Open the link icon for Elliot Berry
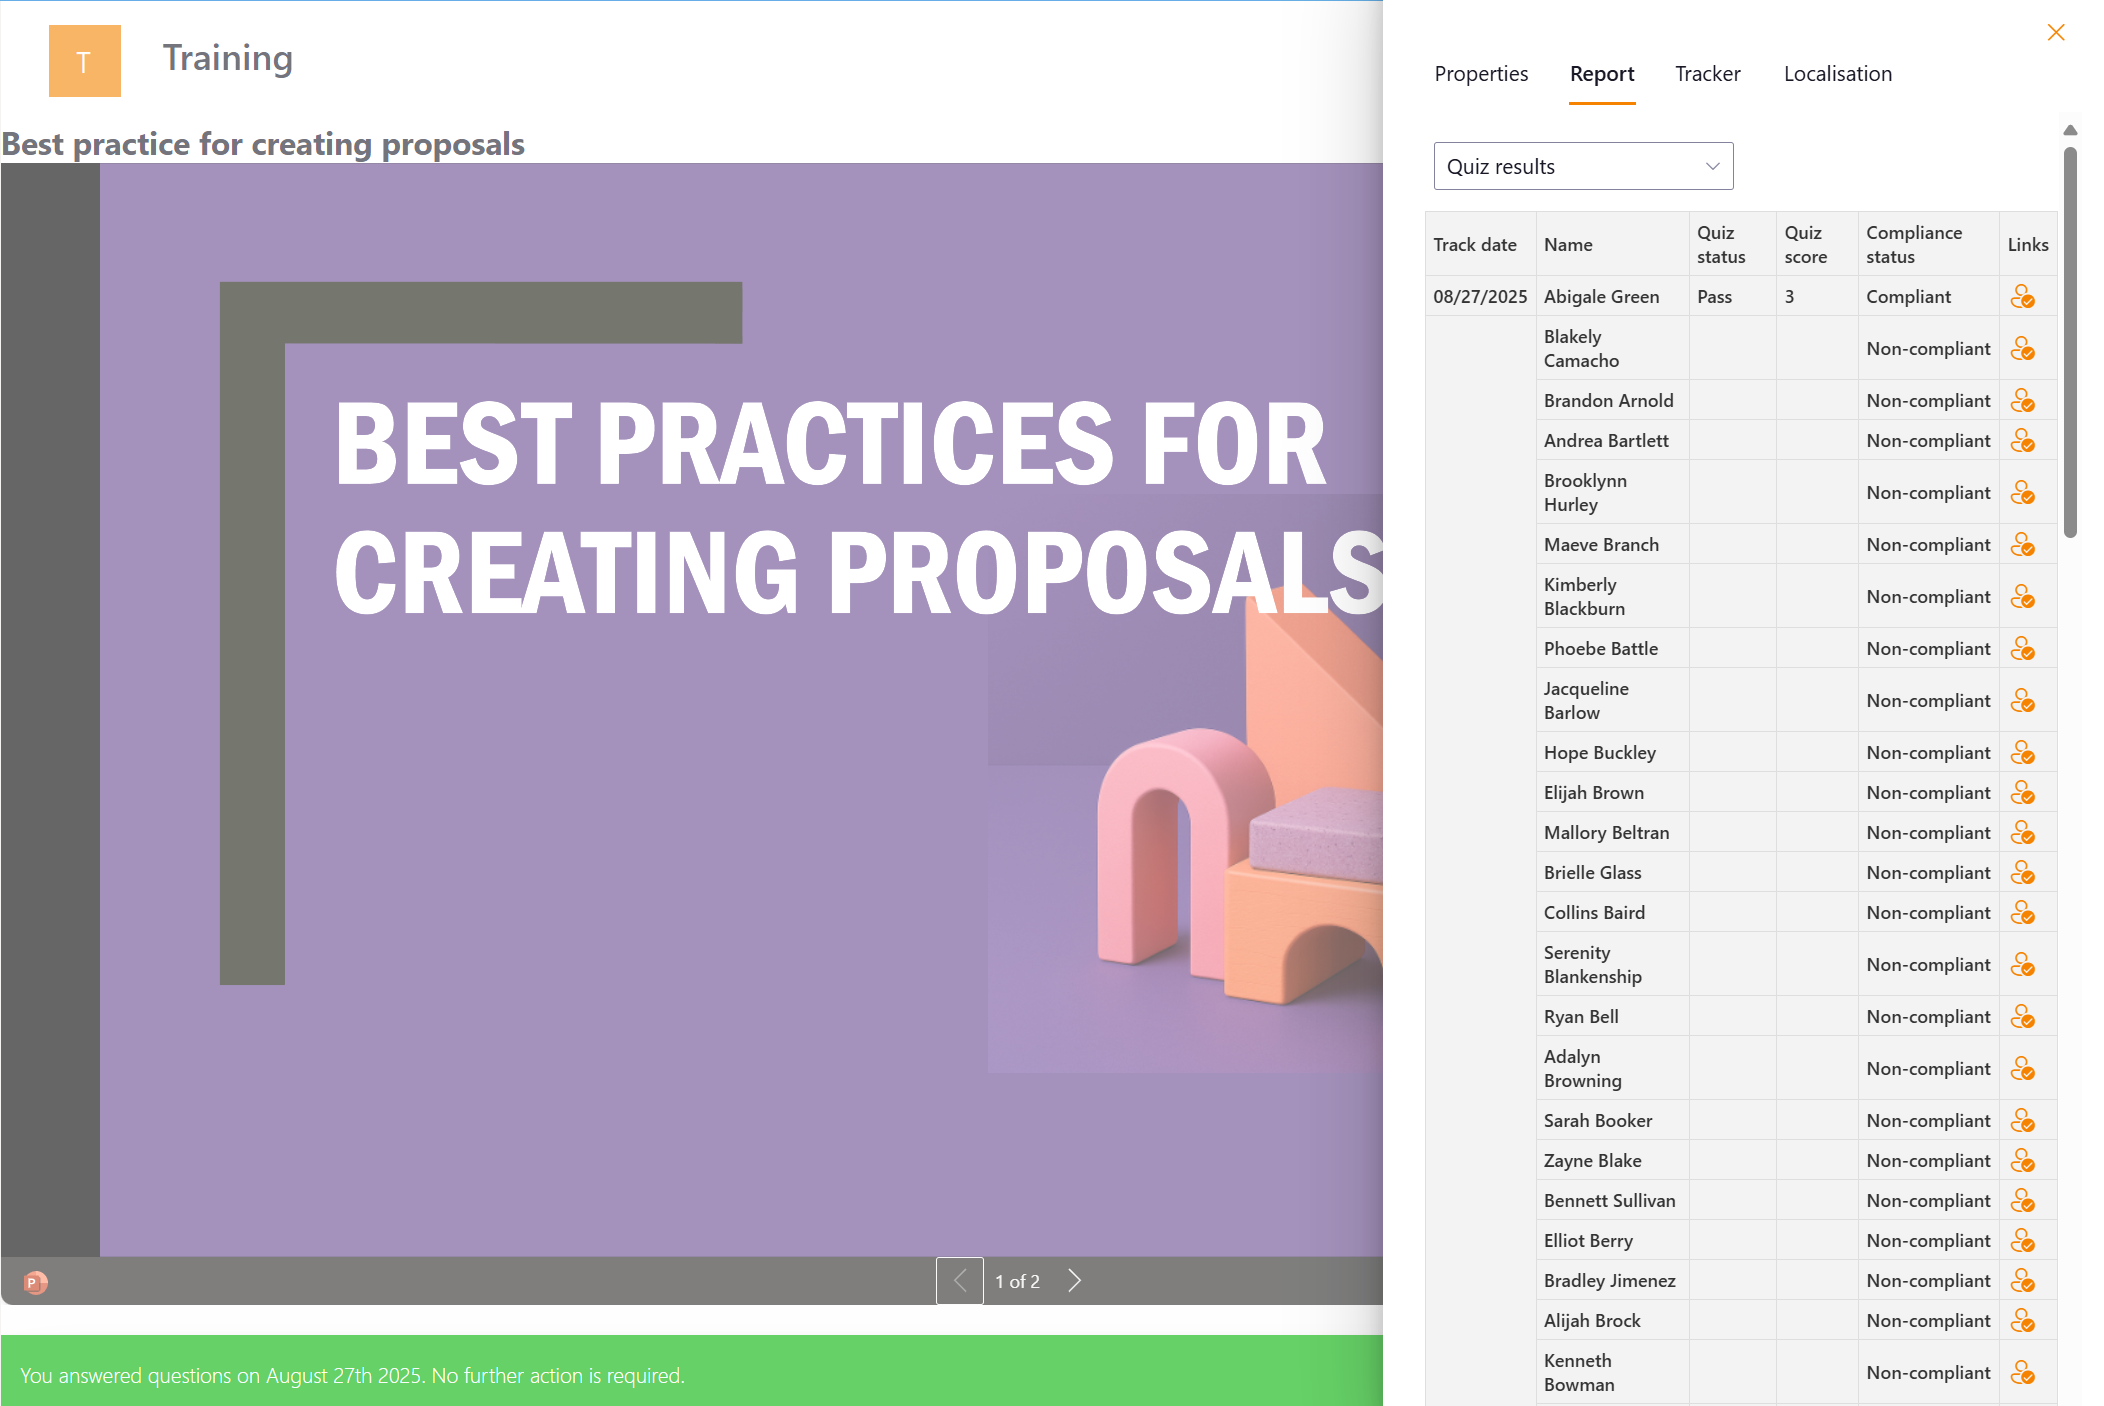Image resolution: width=2104 pixels, height=1406 pixels. pos(2022,1241)
